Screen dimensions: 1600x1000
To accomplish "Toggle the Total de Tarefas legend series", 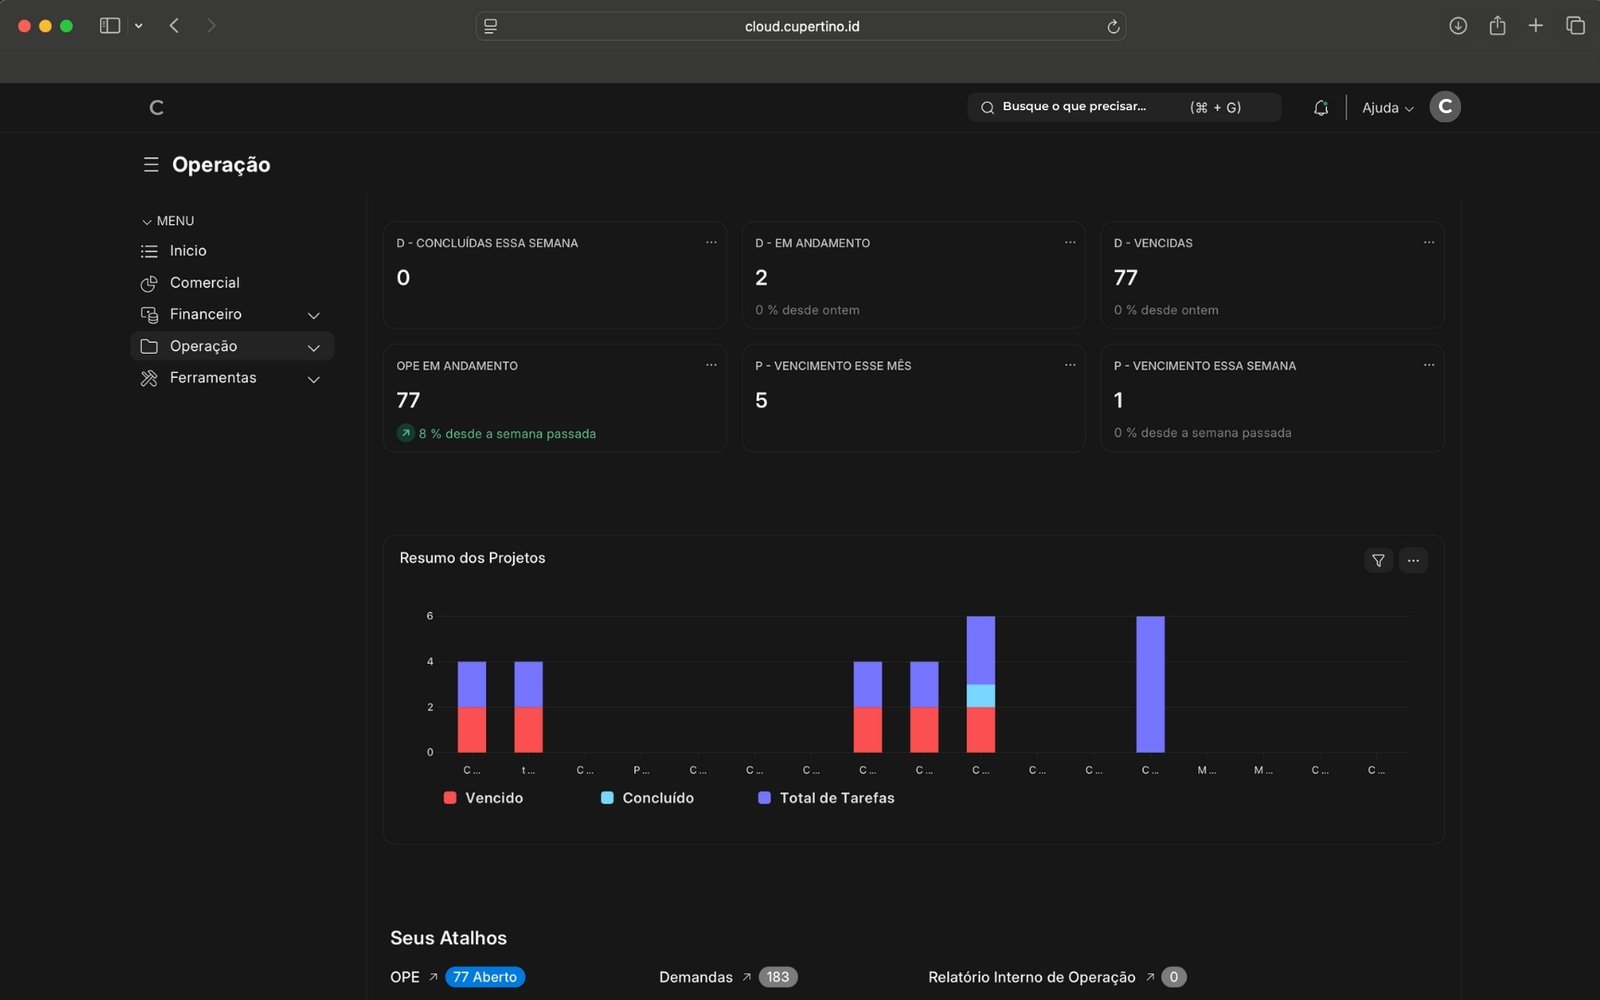I will click(826, 798).
